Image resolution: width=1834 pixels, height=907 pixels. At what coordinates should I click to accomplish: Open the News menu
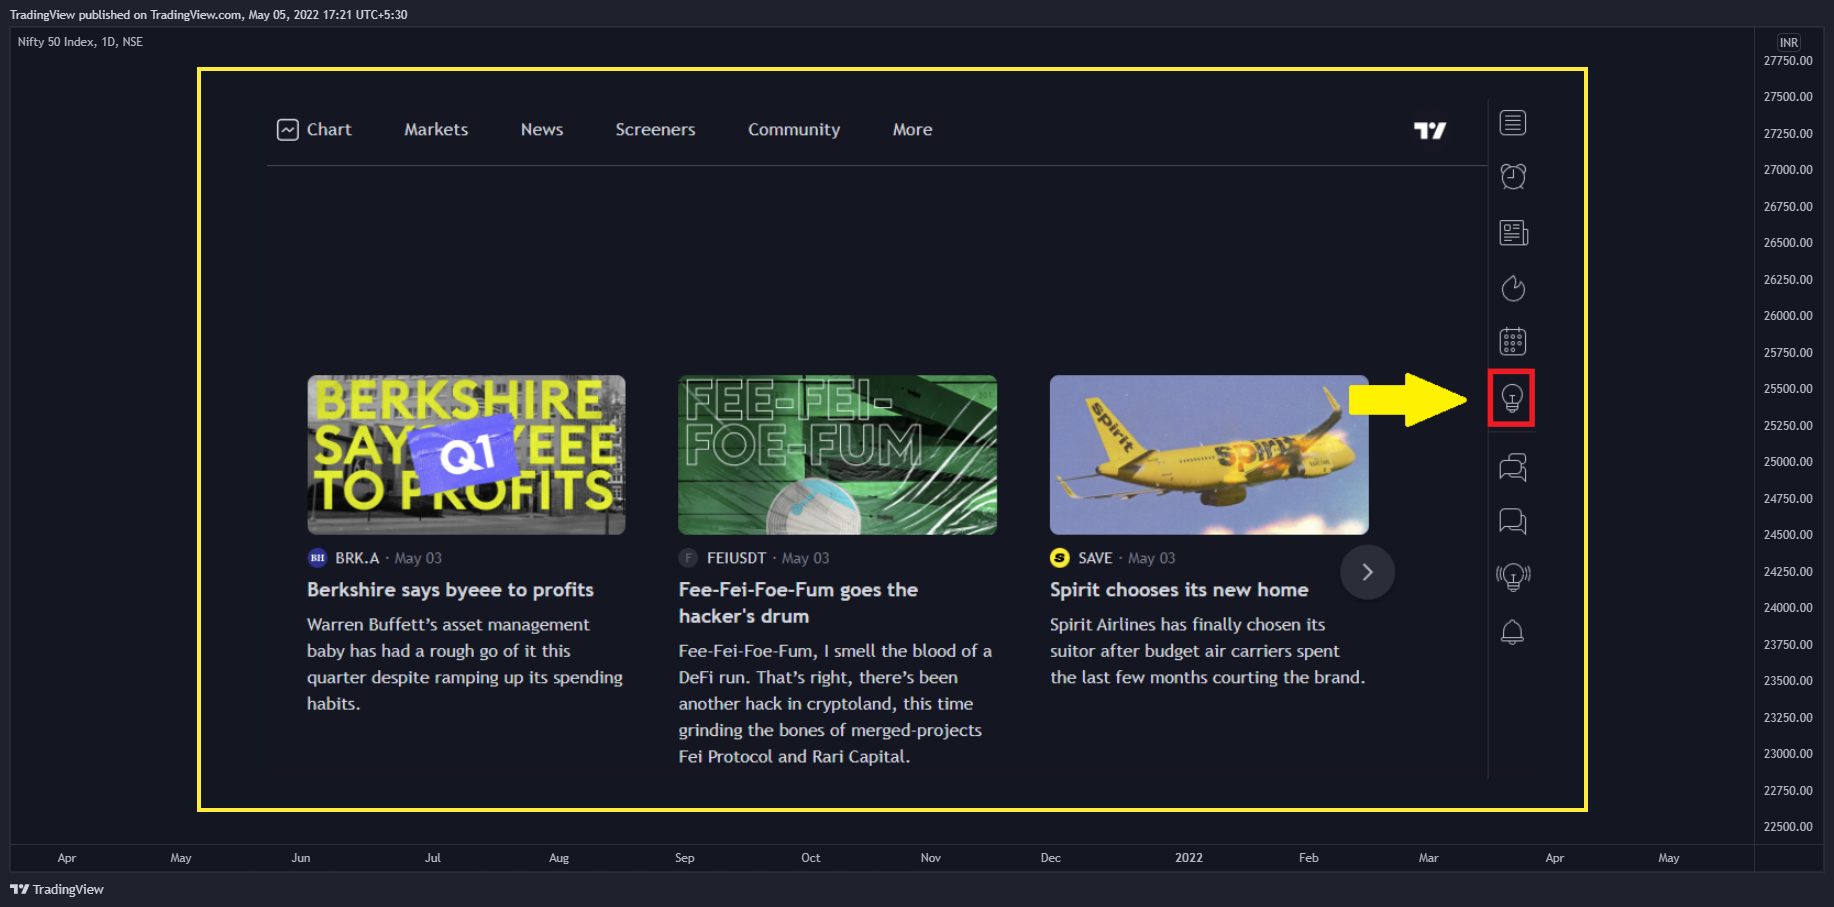tap(542, 130)
